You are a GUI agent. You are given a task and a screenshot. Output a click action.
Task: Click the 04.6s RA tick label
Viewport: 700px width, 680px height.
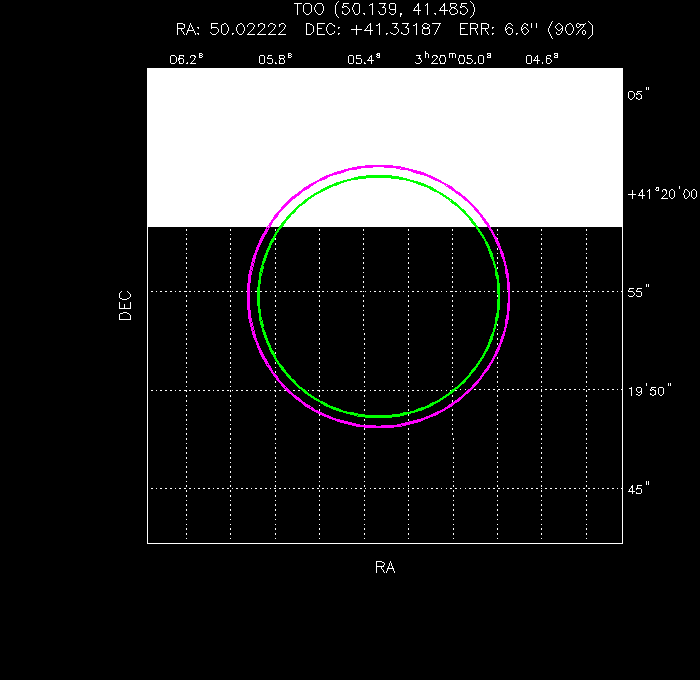point(542,59)
